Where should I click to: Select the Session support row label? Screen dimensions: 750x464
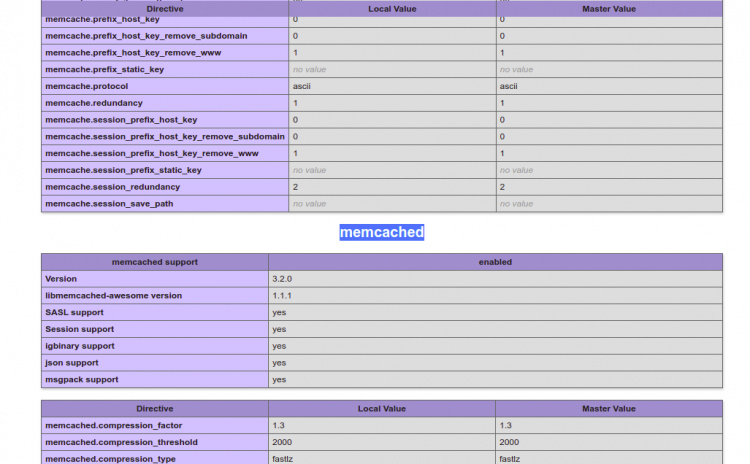click(x=80, y=329)
